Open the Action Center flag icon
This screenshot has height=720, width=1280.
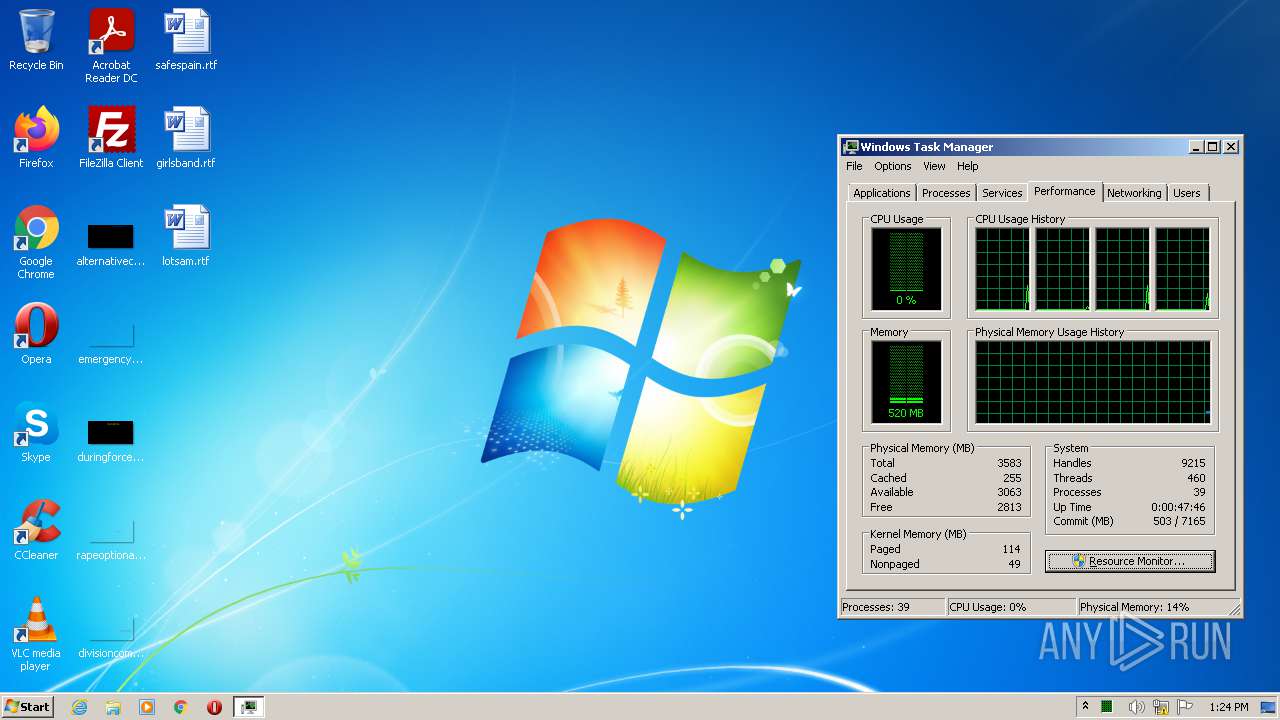(1186, 707)
